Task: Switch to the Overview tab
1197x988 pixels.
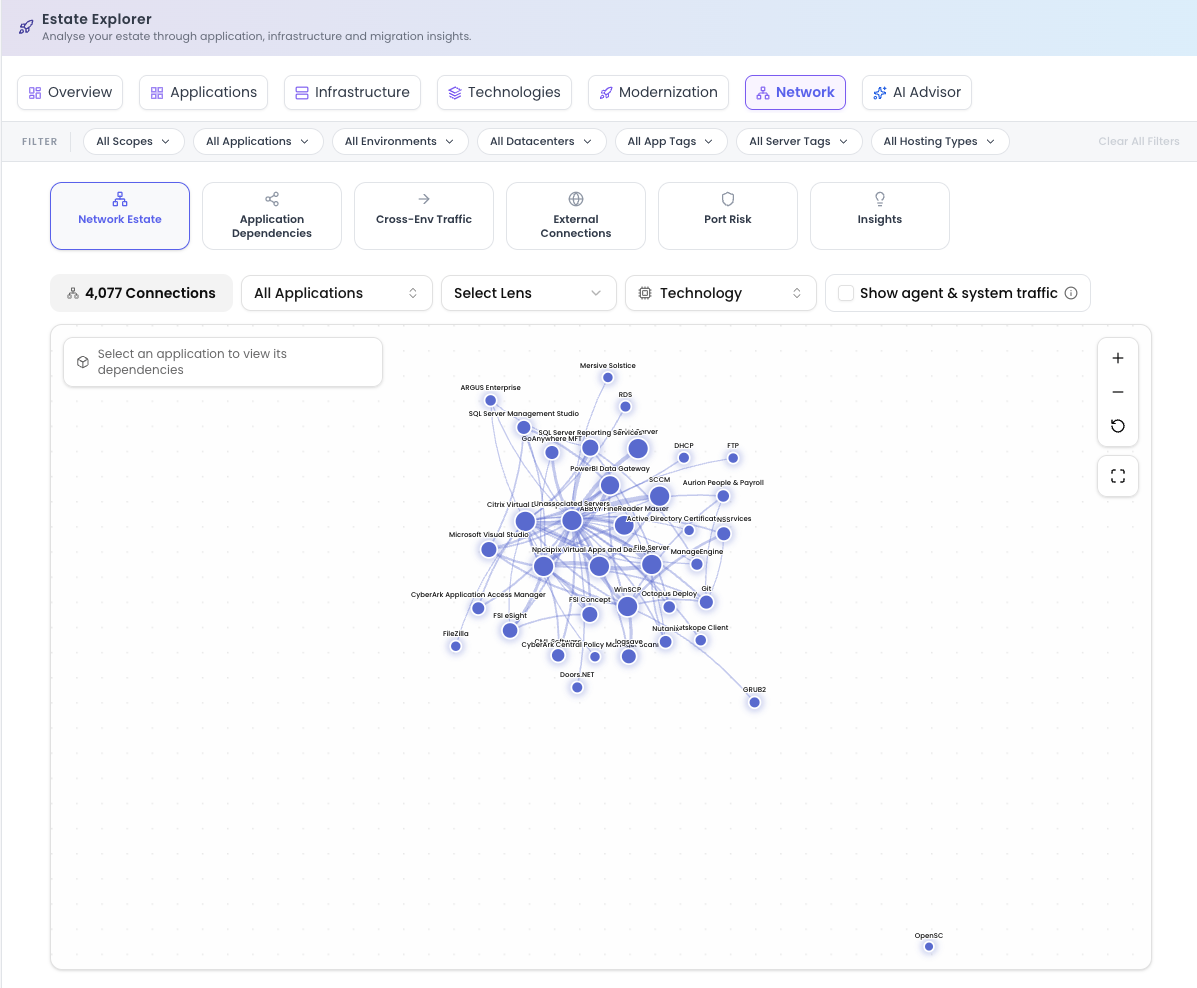Action: coord(70,92)
